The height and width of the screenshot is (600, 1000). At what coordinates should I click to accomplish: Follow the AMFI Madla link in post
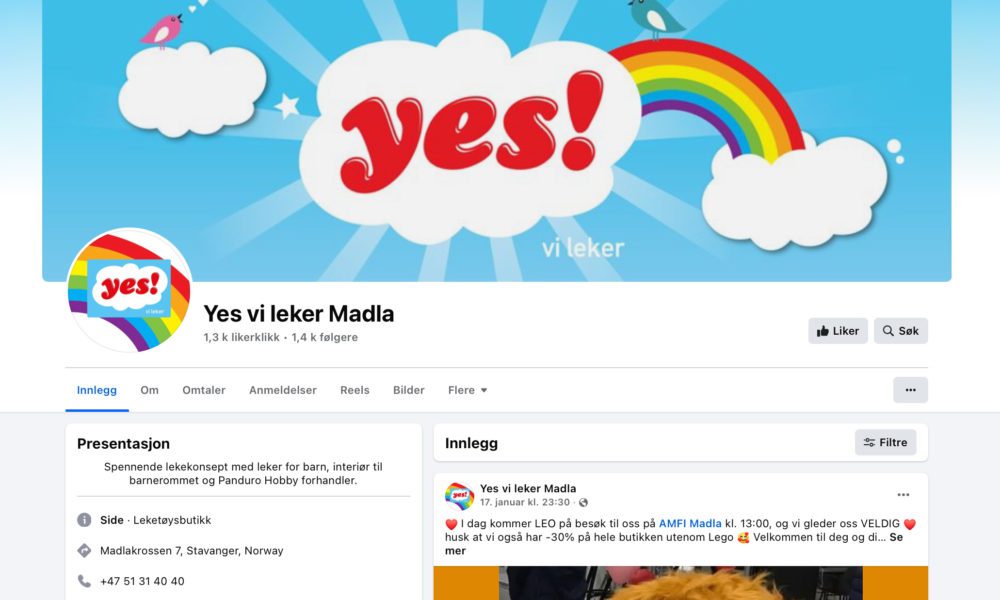pyautogui.click(x=689, y=523)
